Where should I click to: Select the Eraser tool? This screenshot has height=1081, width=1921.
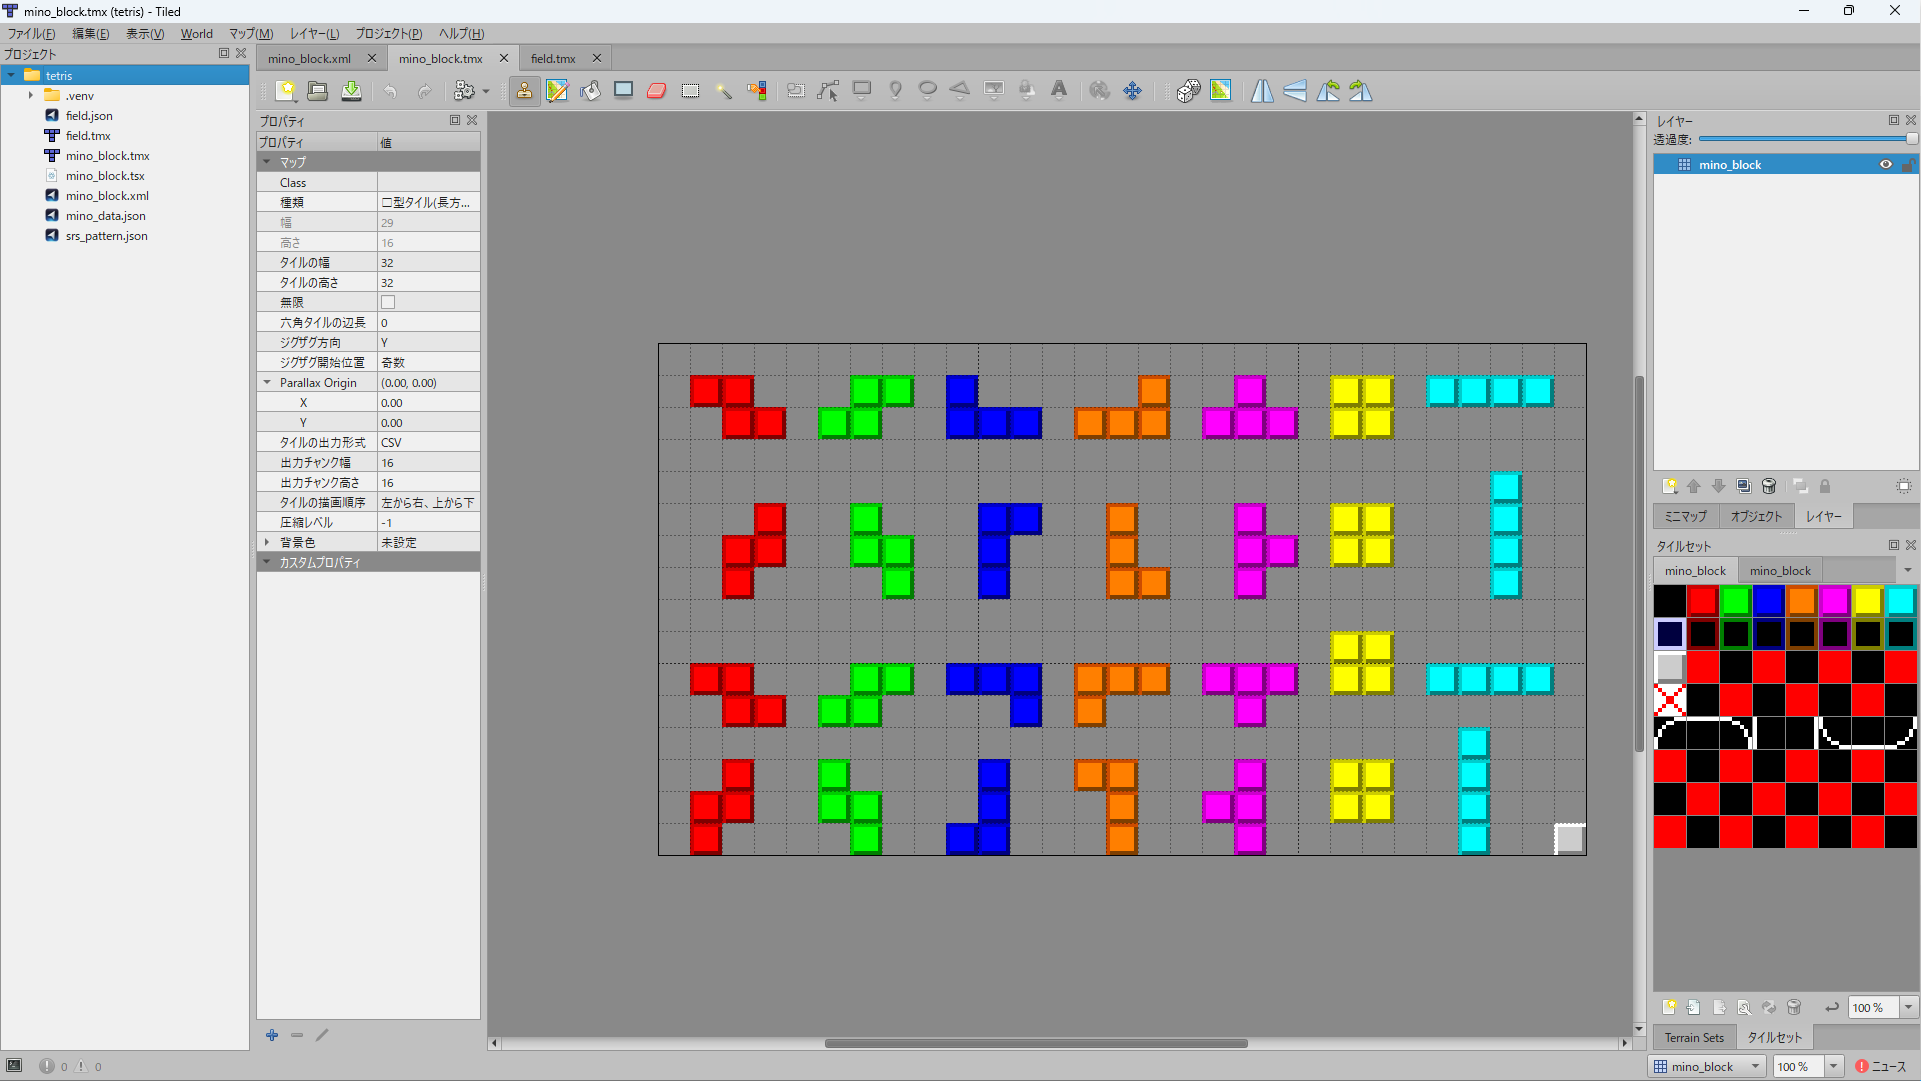(x=657, y=91)
